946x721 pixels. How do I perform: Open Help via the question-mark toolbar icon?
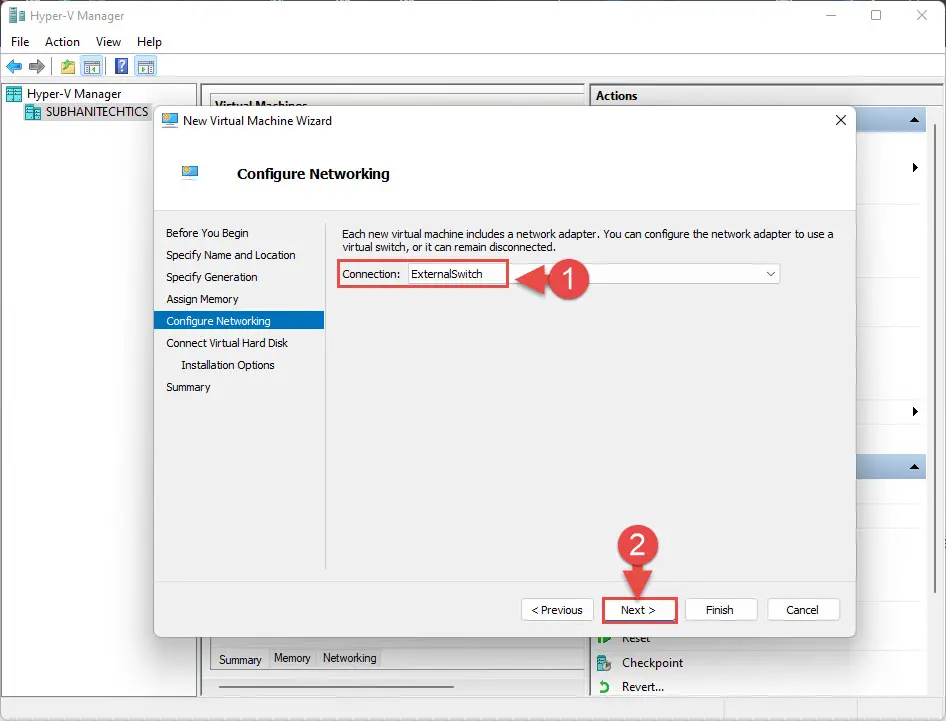[x=121, y=66]
